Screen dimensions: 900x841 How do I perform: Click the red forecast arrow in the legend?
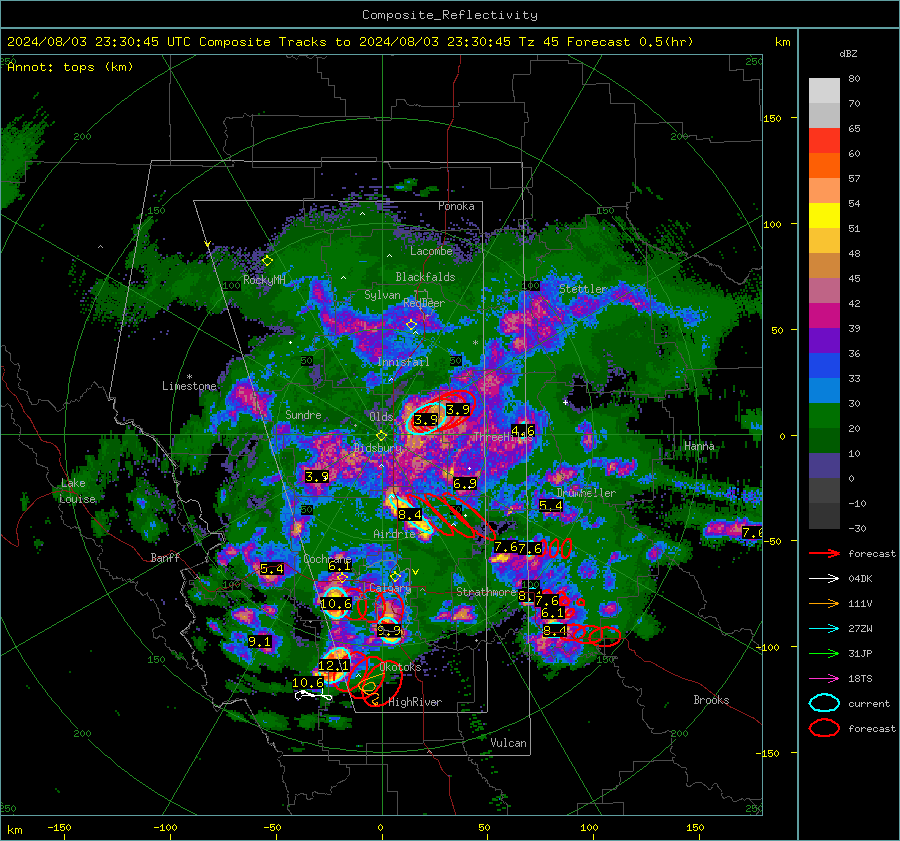[824, 553]
